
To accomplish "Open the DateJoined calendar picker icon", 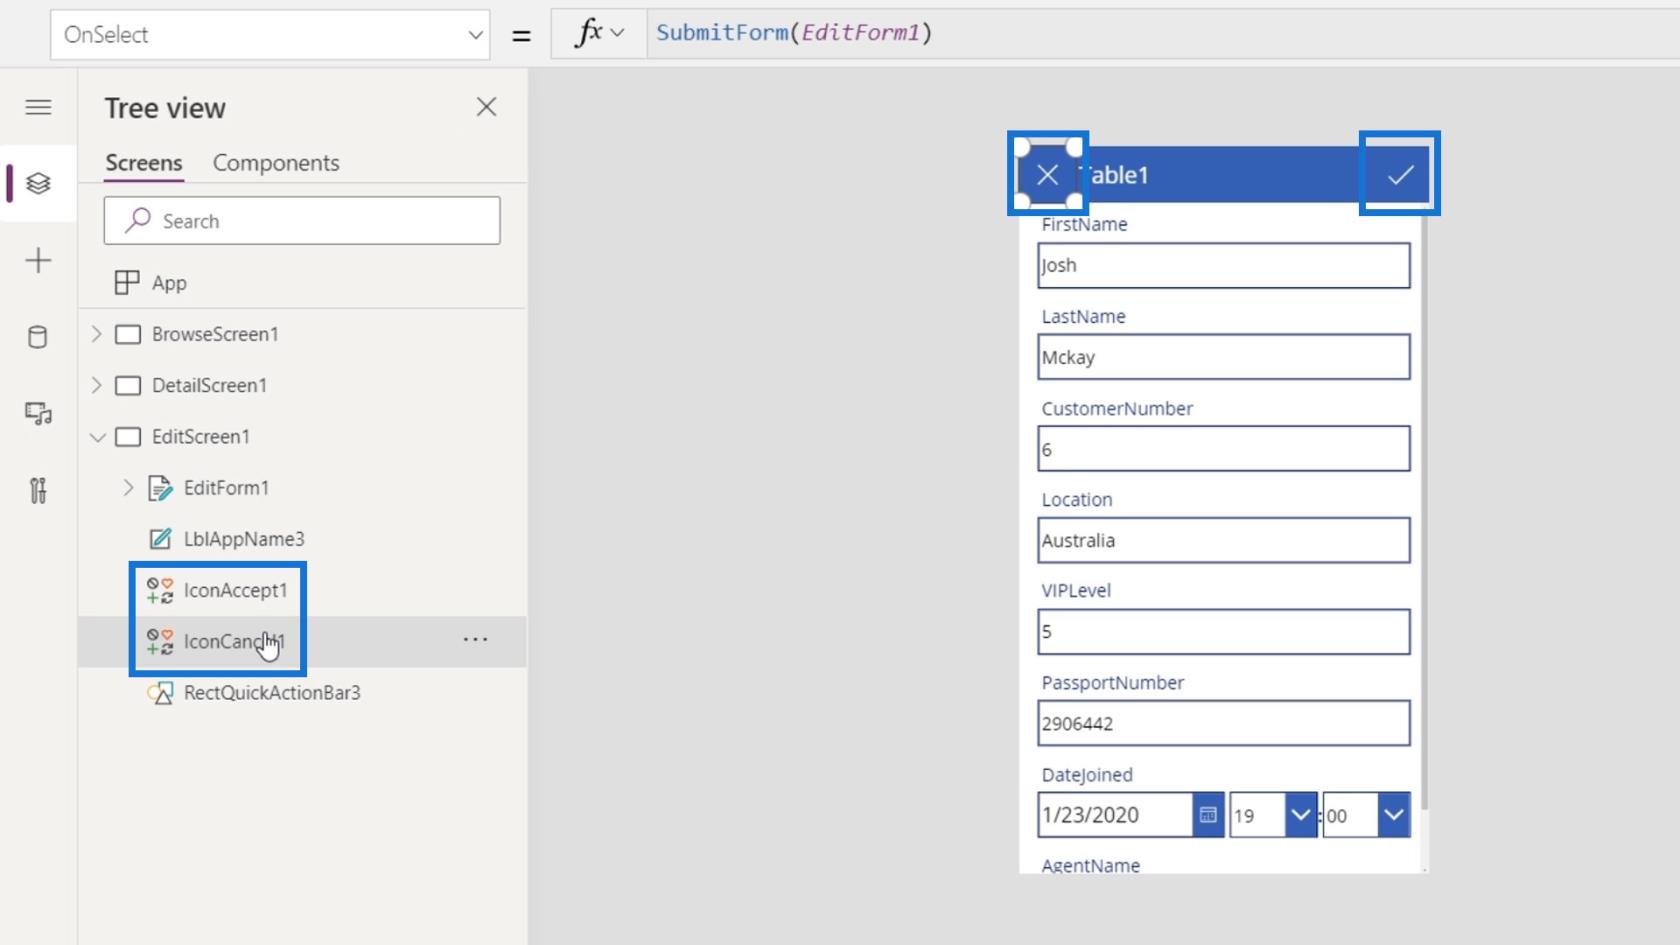I will pyautogui.click(x=1208, y=815).
